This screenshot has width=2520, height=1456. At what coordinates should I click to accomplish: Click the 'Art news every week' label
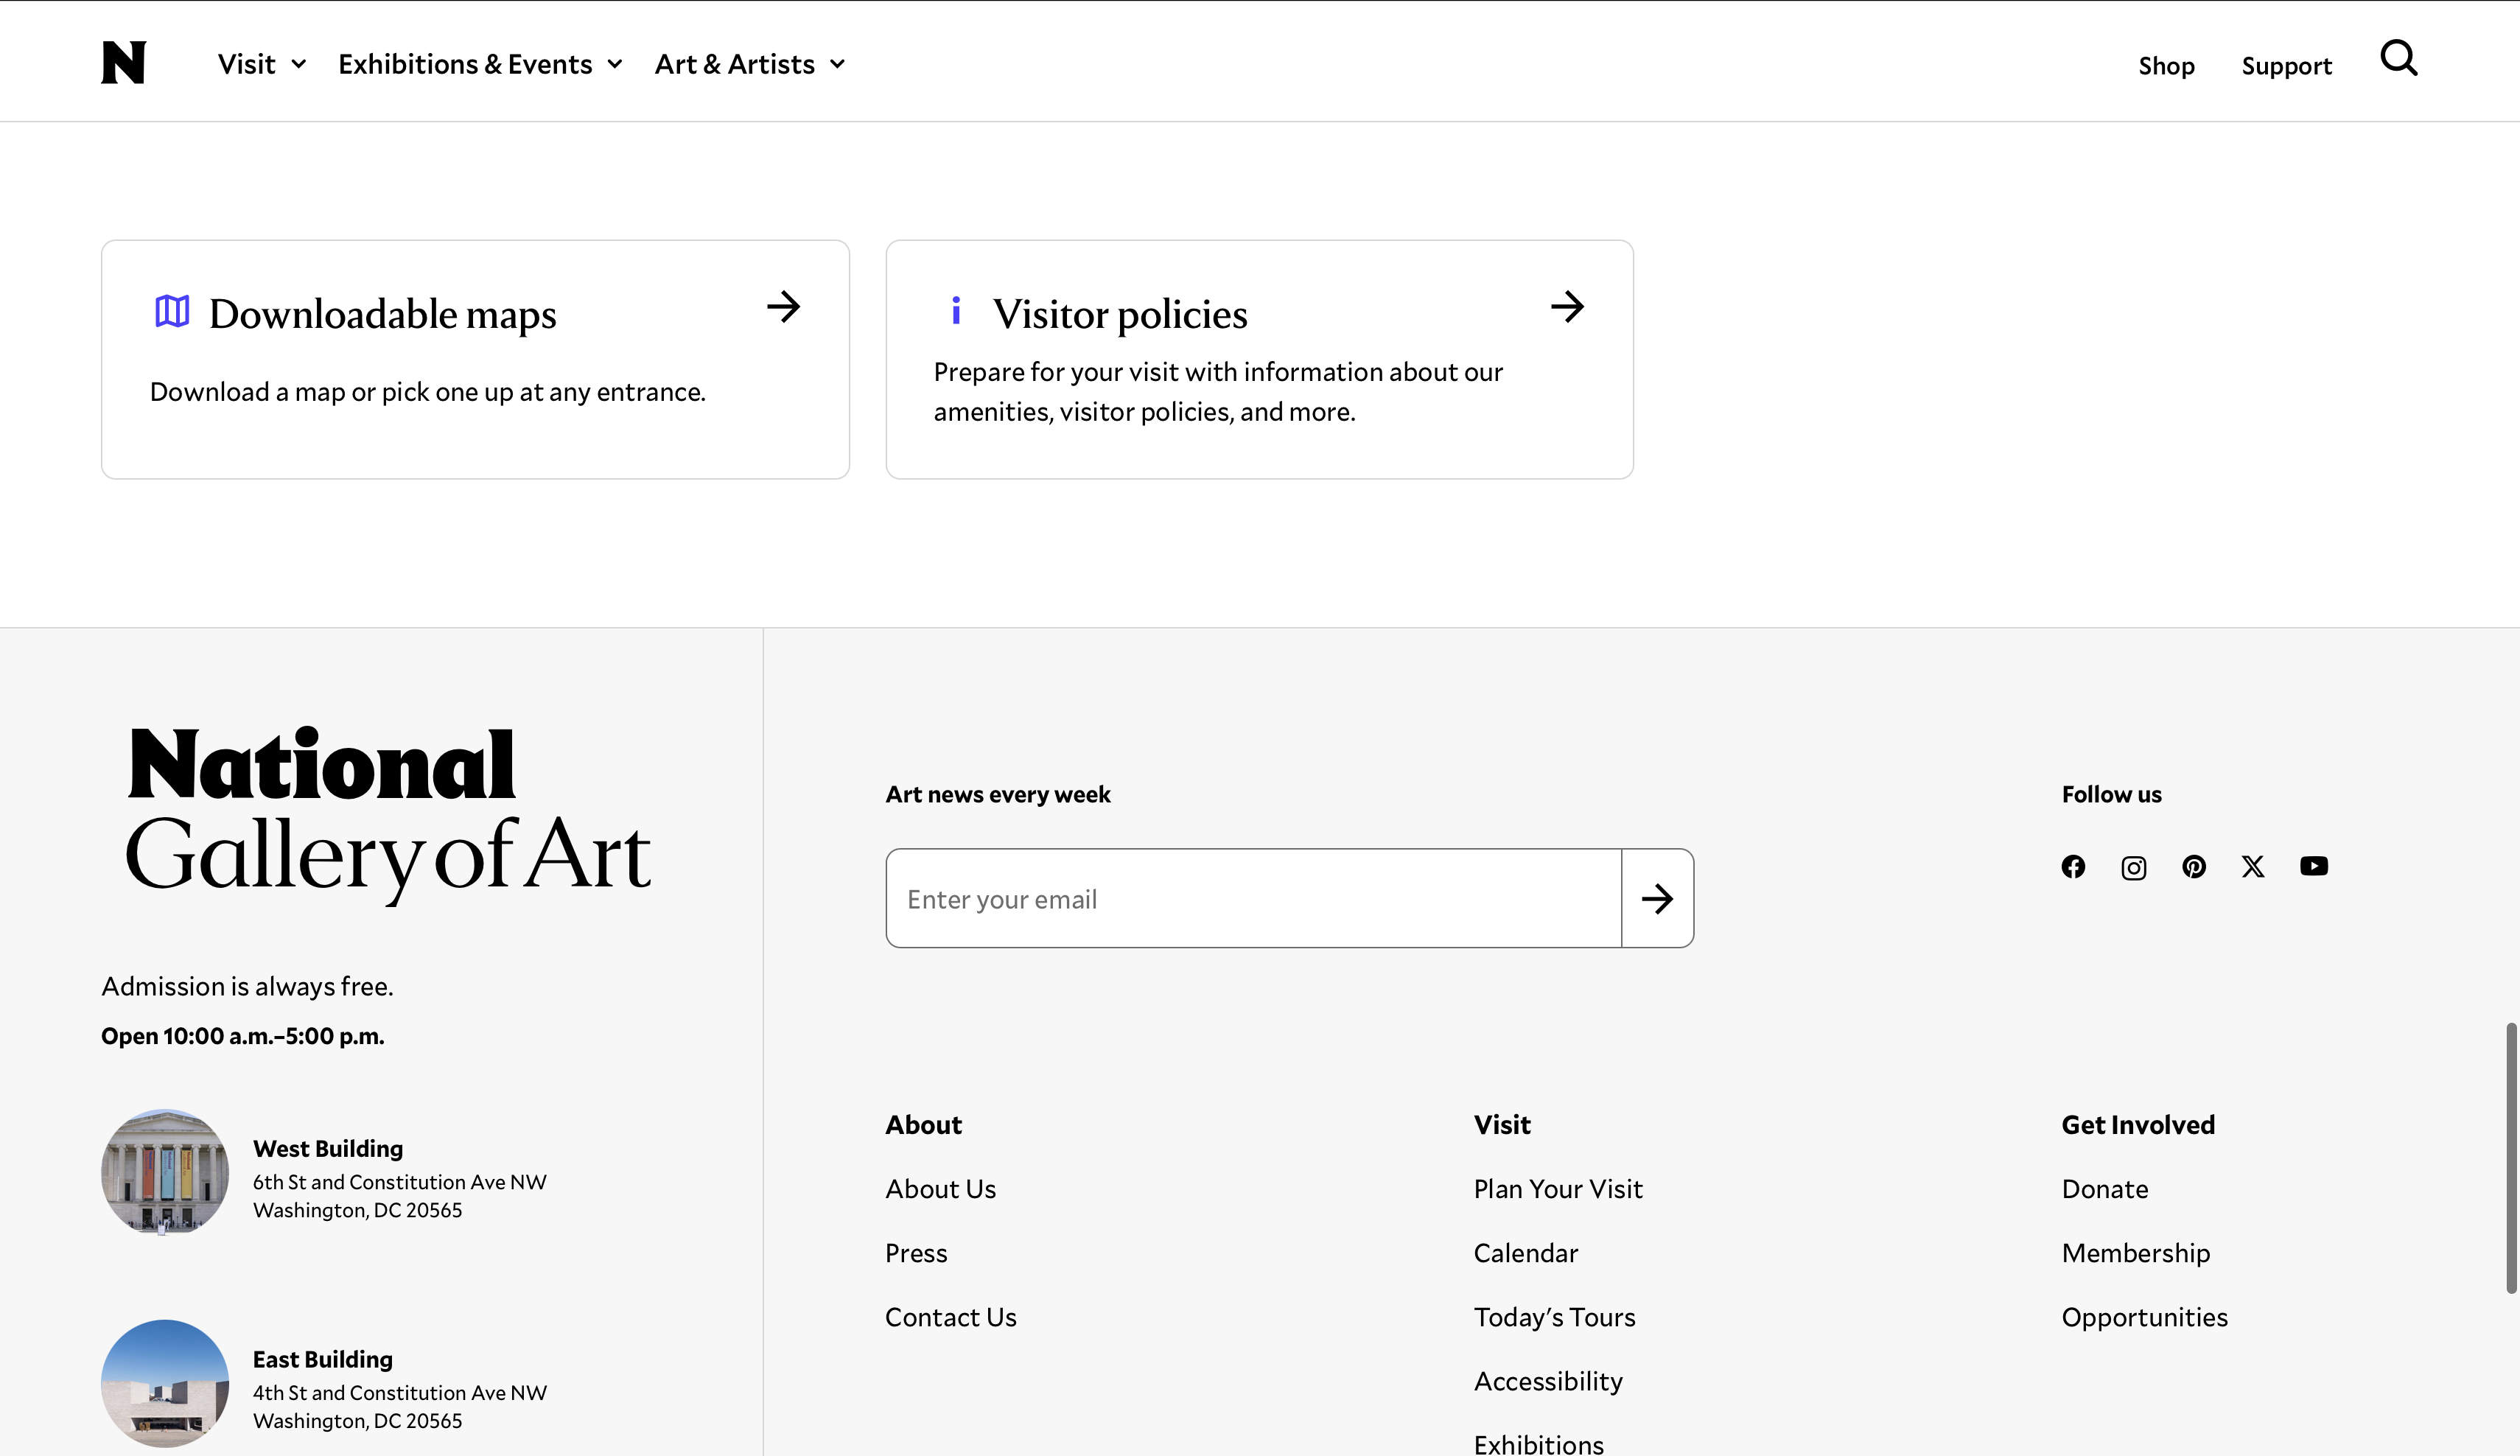(998, 794)
